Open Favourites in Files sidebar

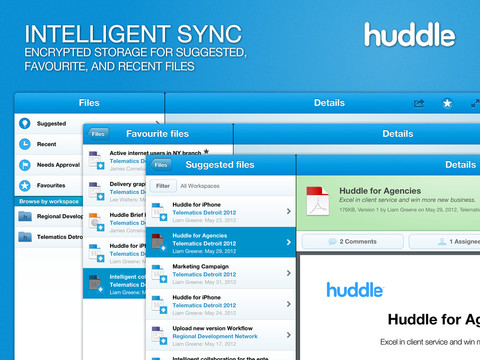coord(49,186)
